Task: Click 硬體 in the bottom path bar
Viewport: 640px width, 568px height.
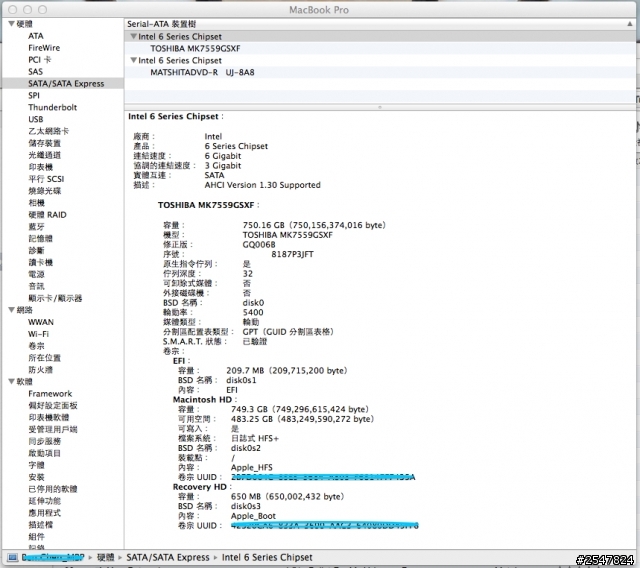Action: pyautogui.click(x=106, y=557)
